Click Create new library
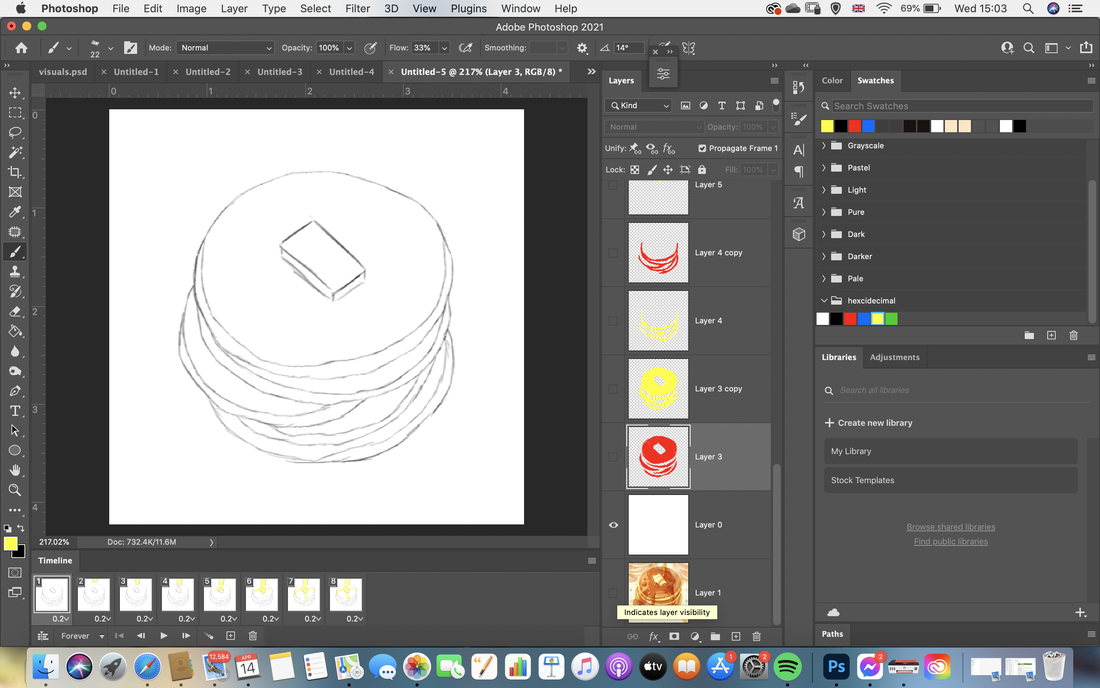Viewport: 1100px width, 688px height. click(868, 423)
